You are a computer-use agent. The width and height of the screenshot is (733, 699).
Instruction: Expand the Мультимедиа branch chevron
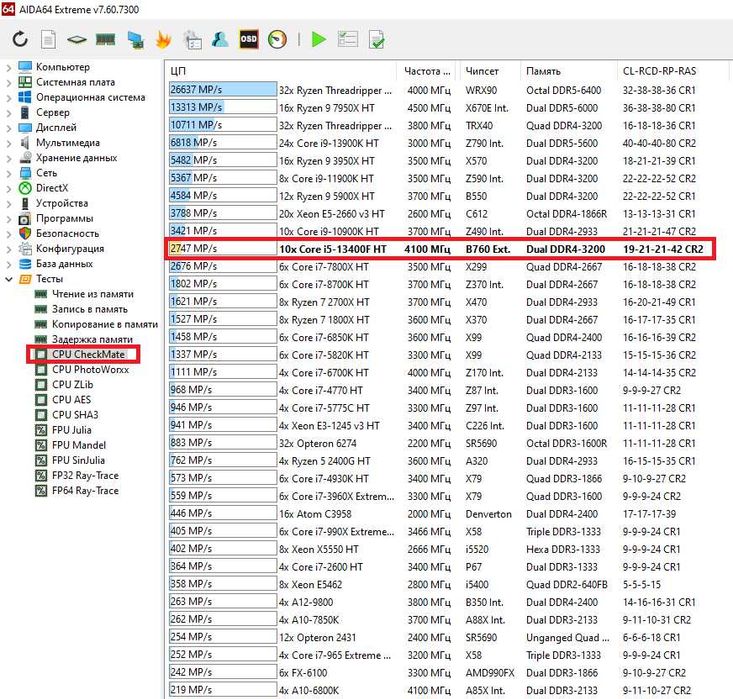8,143
